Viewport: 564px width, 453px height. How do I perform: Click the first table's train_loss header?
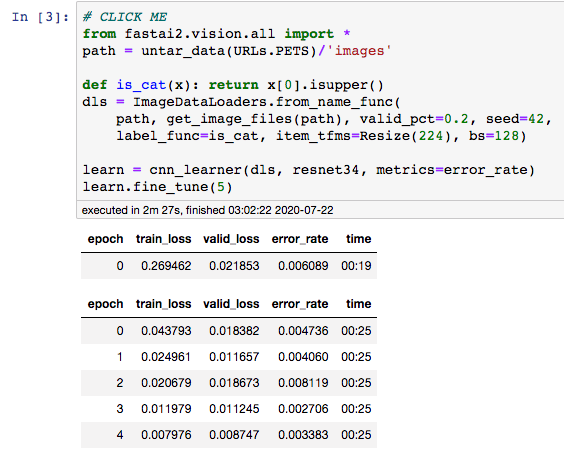(x=163, y=239)
